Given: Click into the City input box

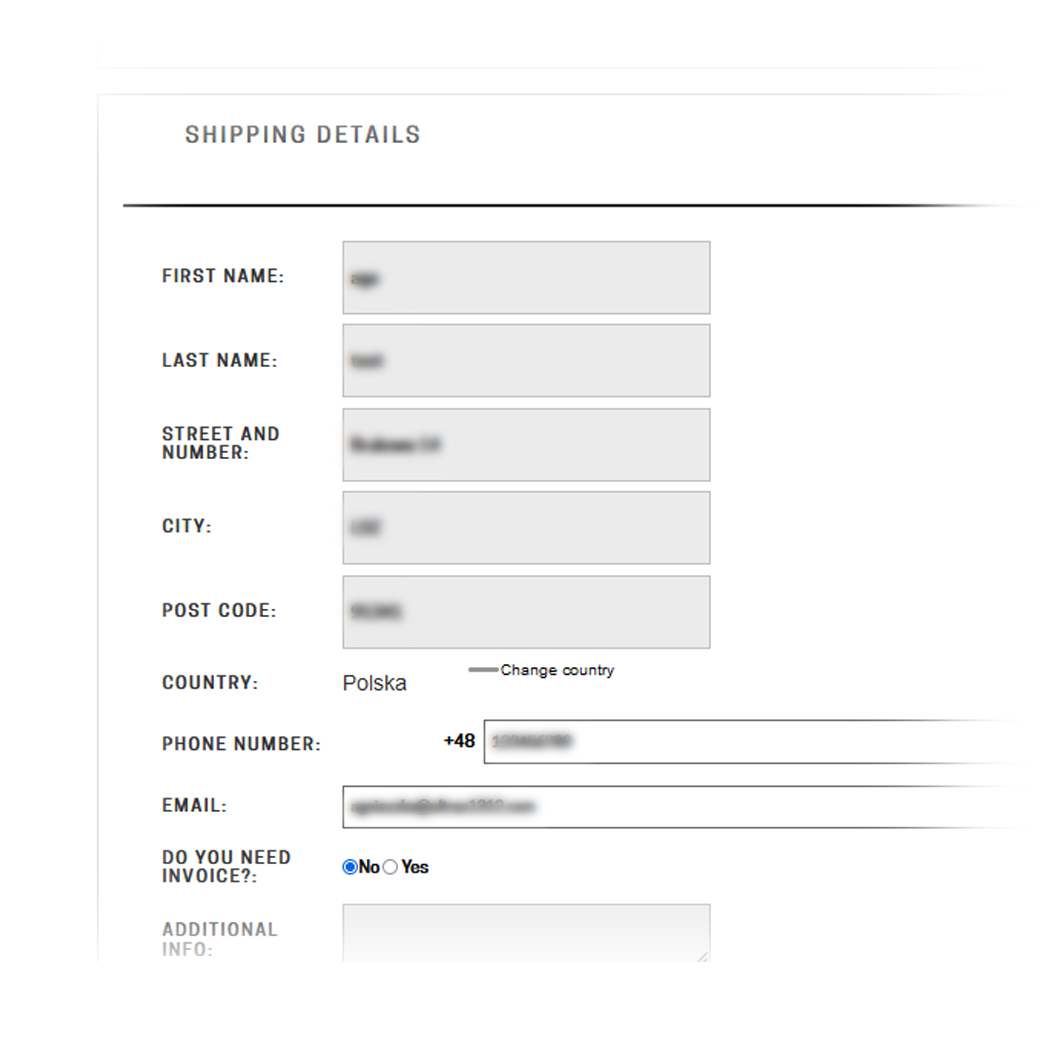Looking at the screenshot, I should point(526,527).
